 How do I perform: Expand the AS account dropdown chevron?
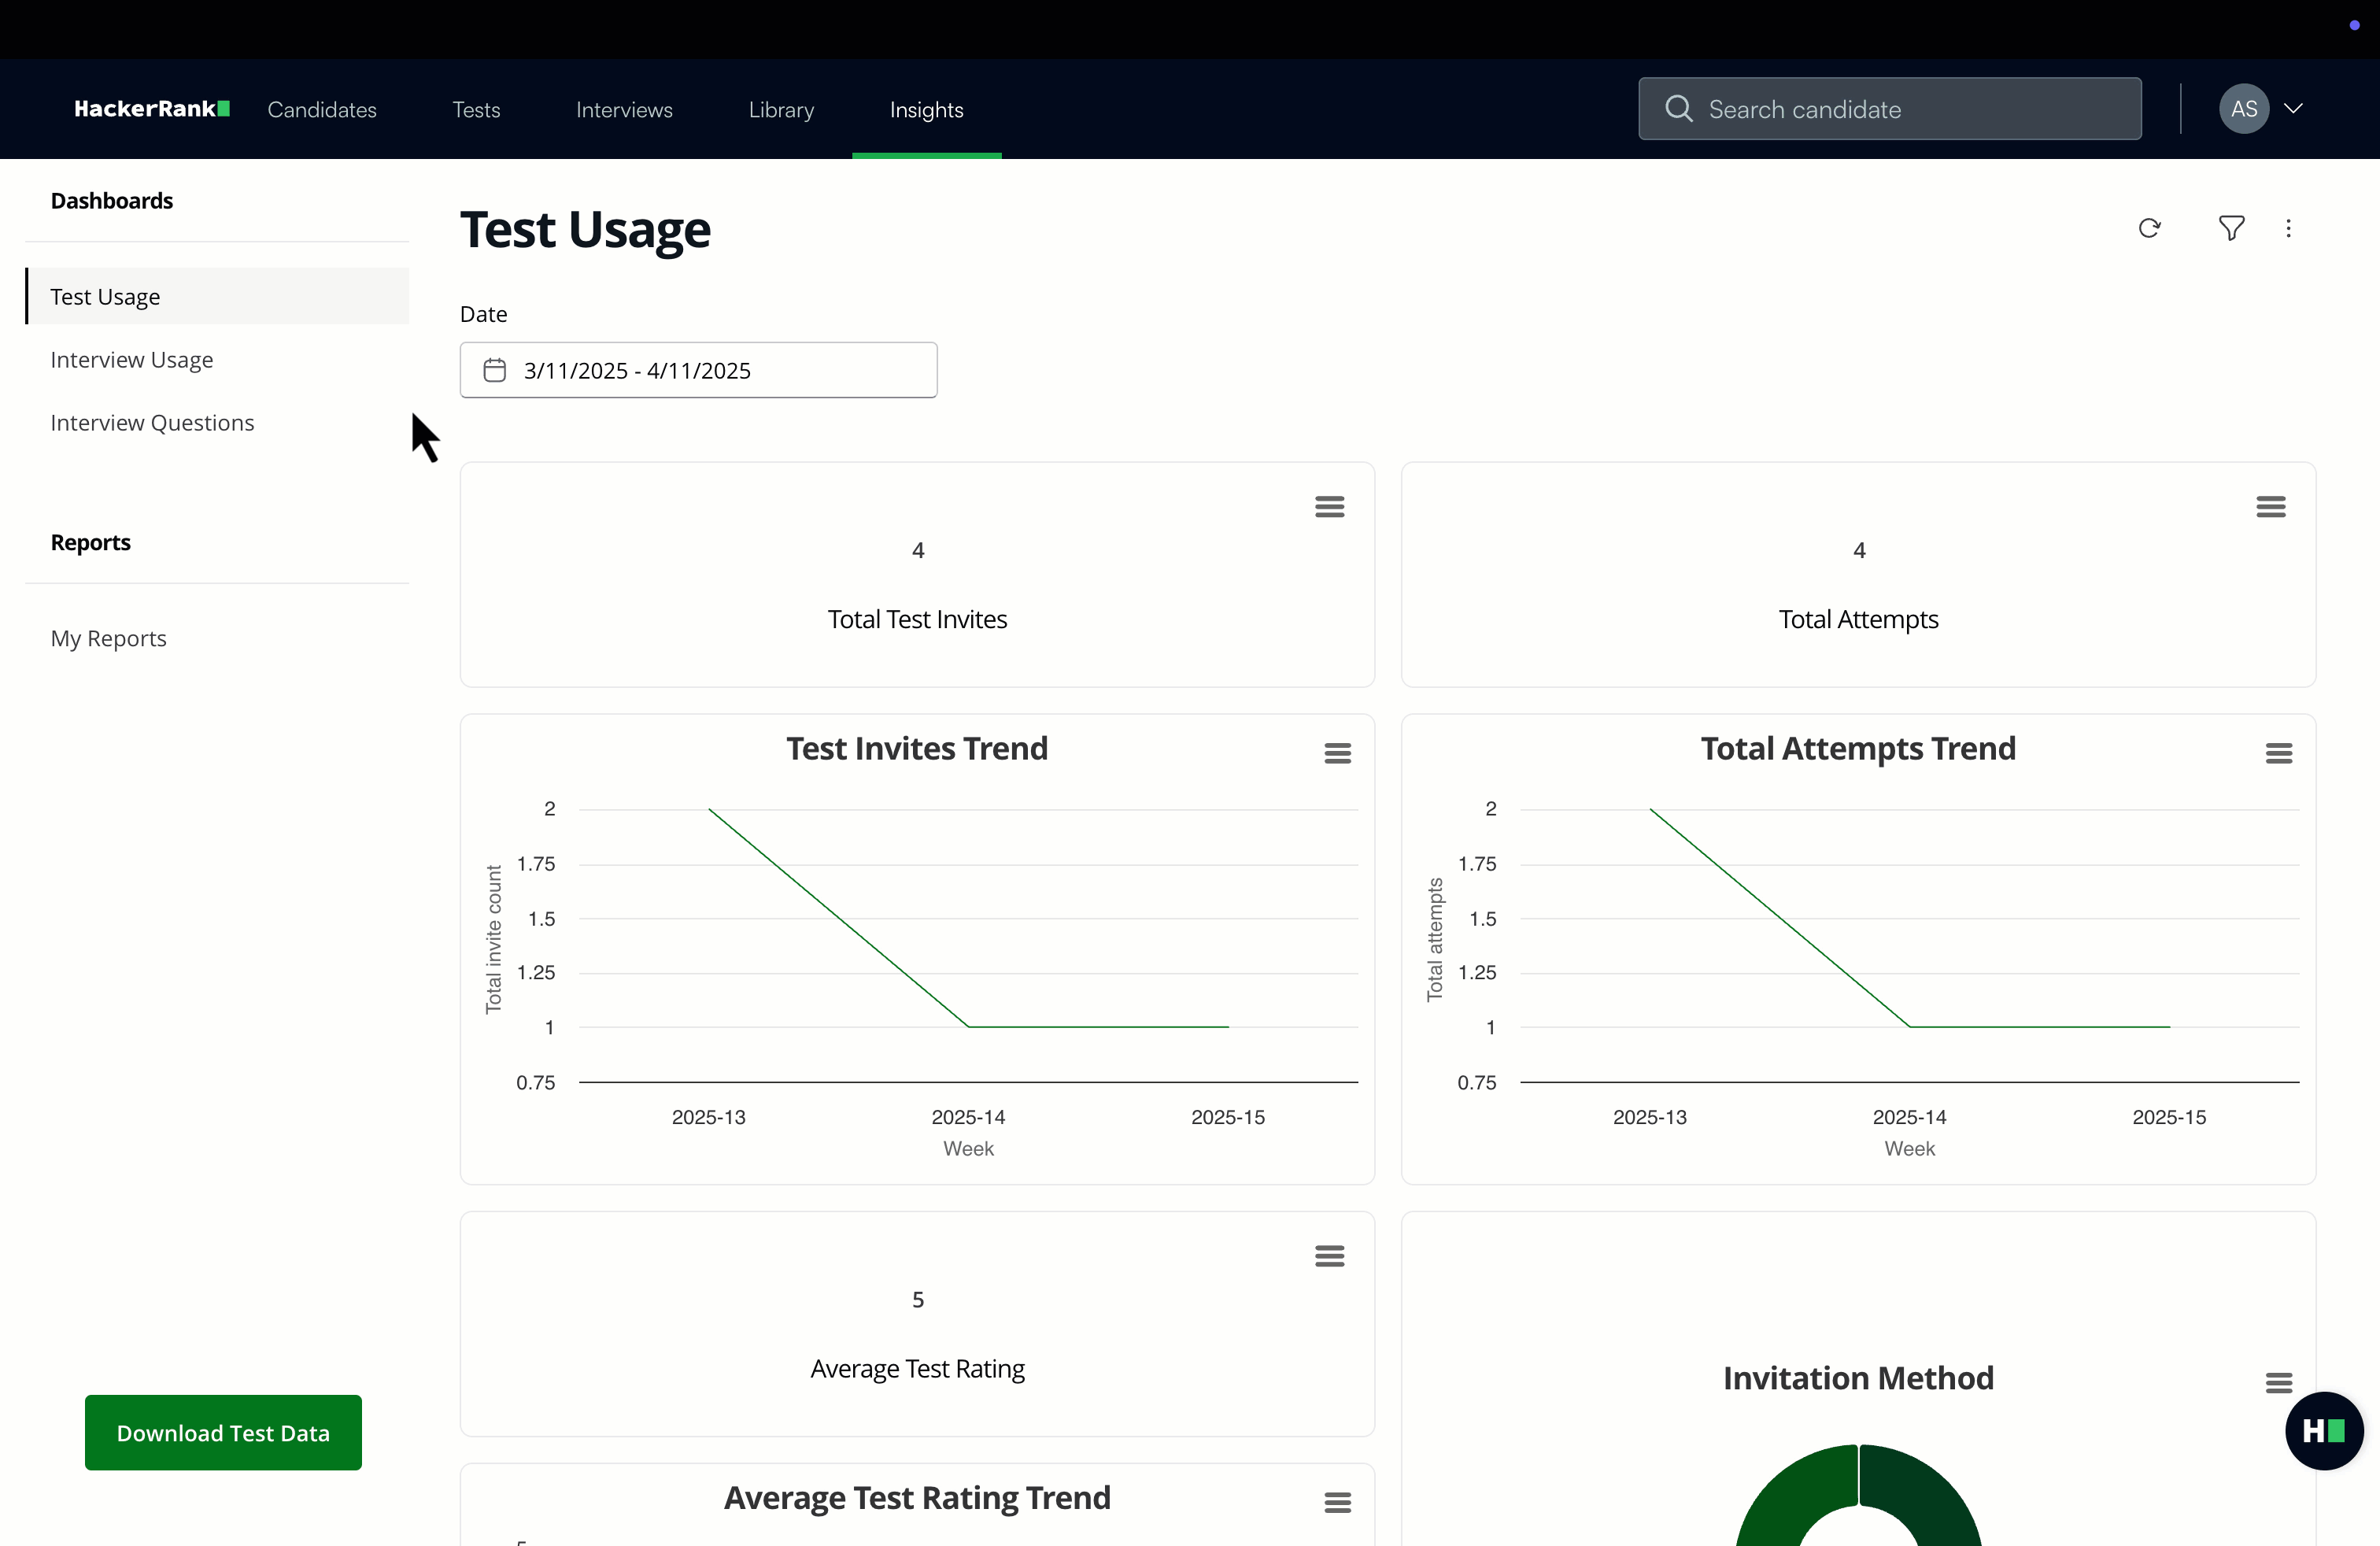2293,109
